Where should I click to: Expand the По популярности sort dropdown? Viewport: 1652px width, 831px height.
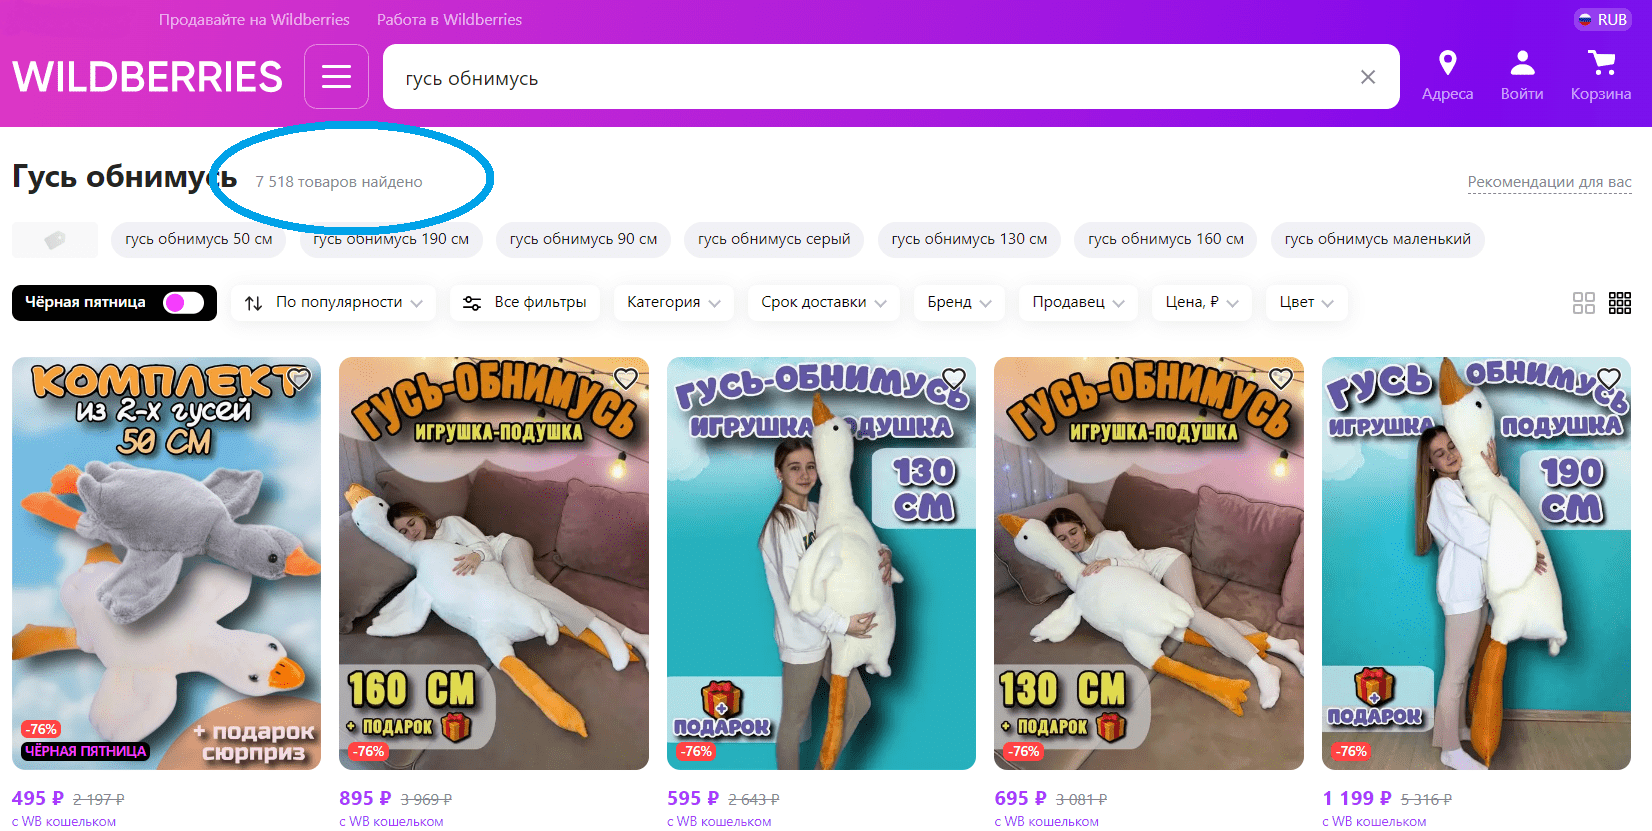point(334,302)
